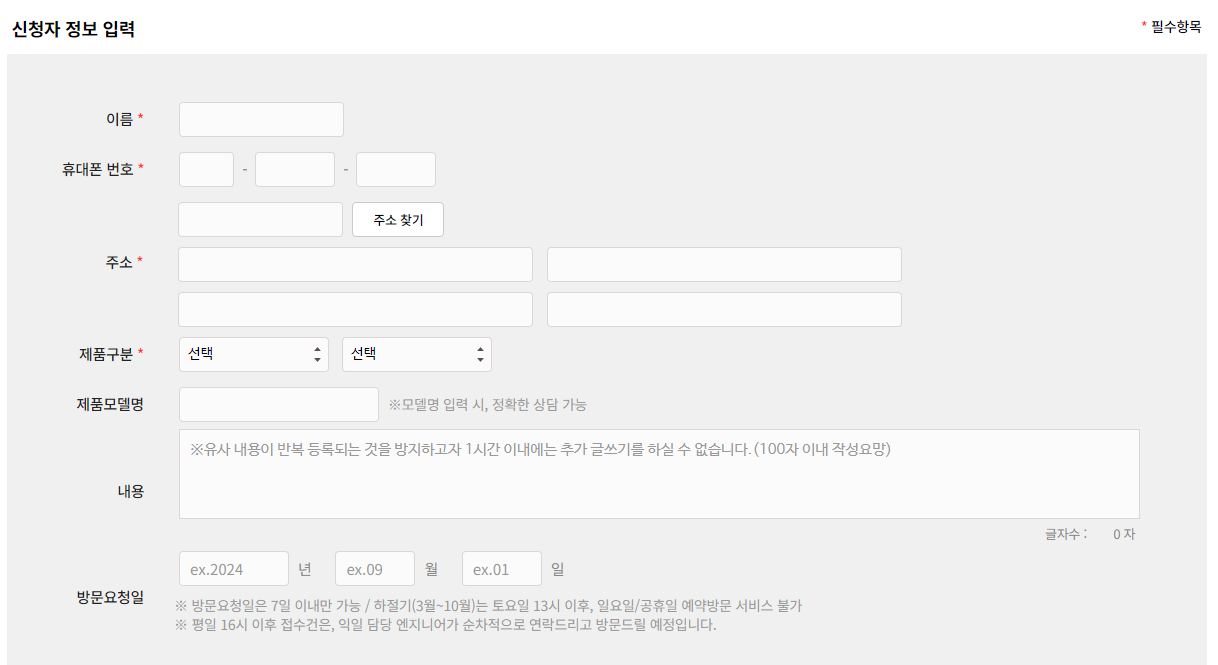1218x665 pixels.
Task: Select the first phone number box
Action: click(206, 169)
